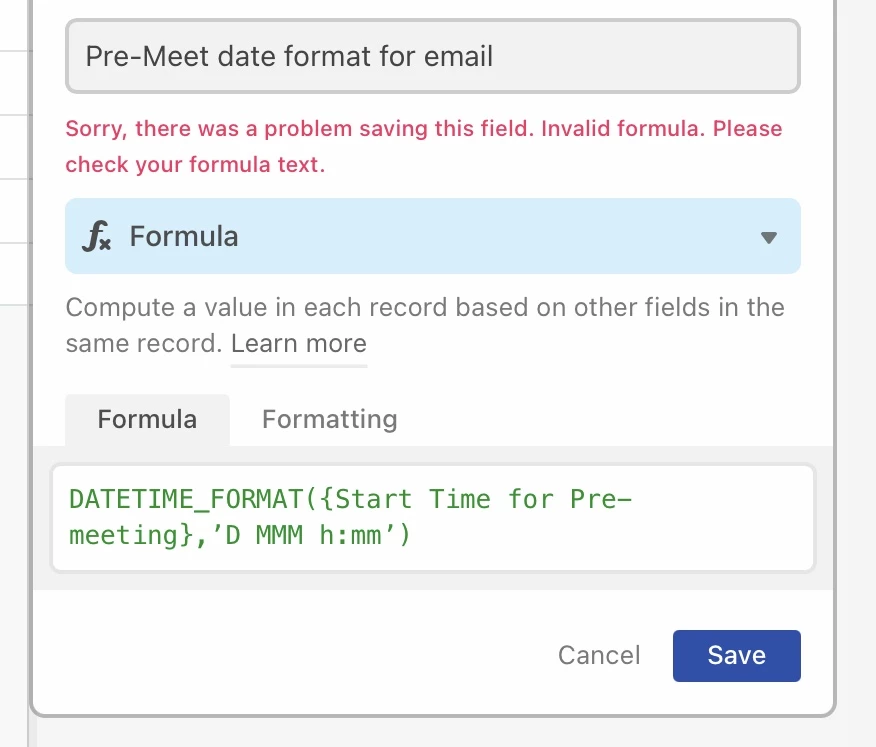
Task: Click the gray area around the formula editor
Action: click(433, 581)
